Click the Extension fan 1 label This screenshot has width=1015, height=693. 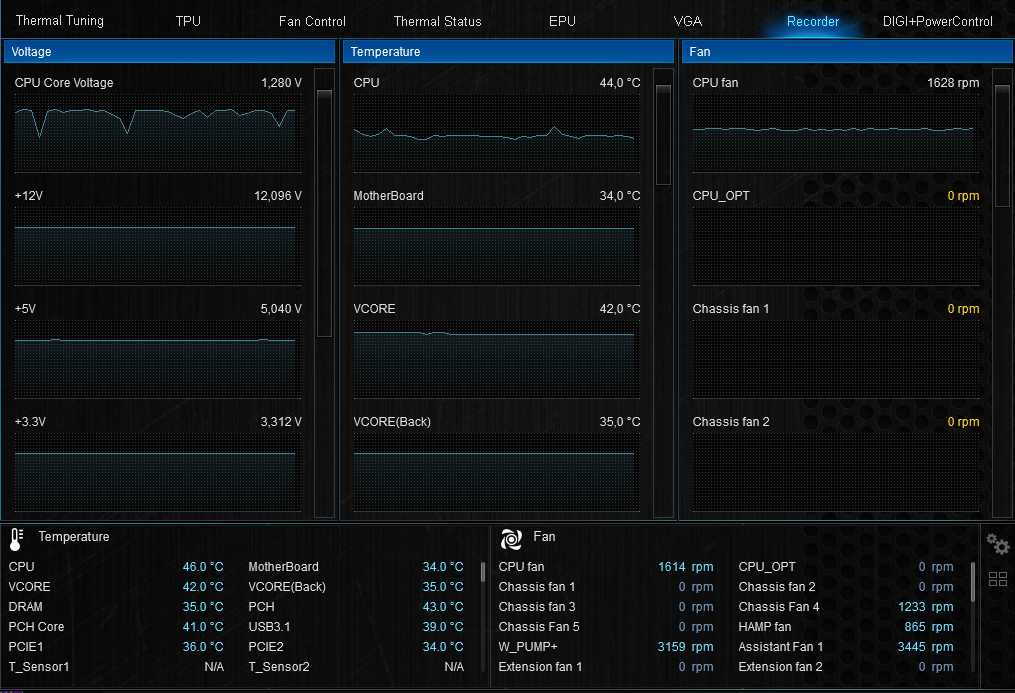click(540, 667)
